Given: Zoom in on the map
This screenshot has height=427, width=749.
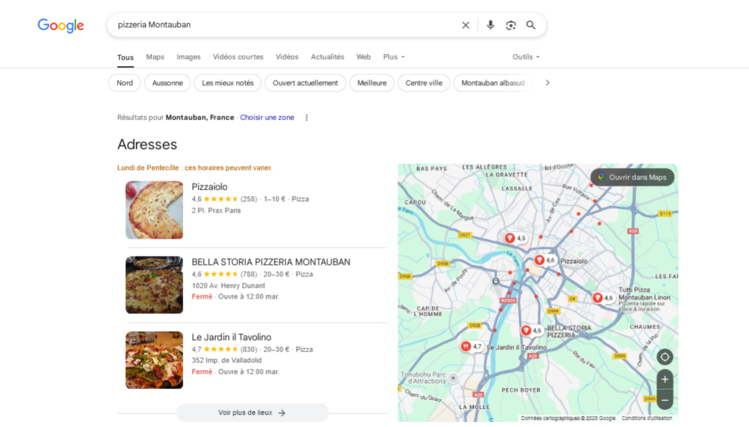Looking at the screenshot, I should pos(665,380).
